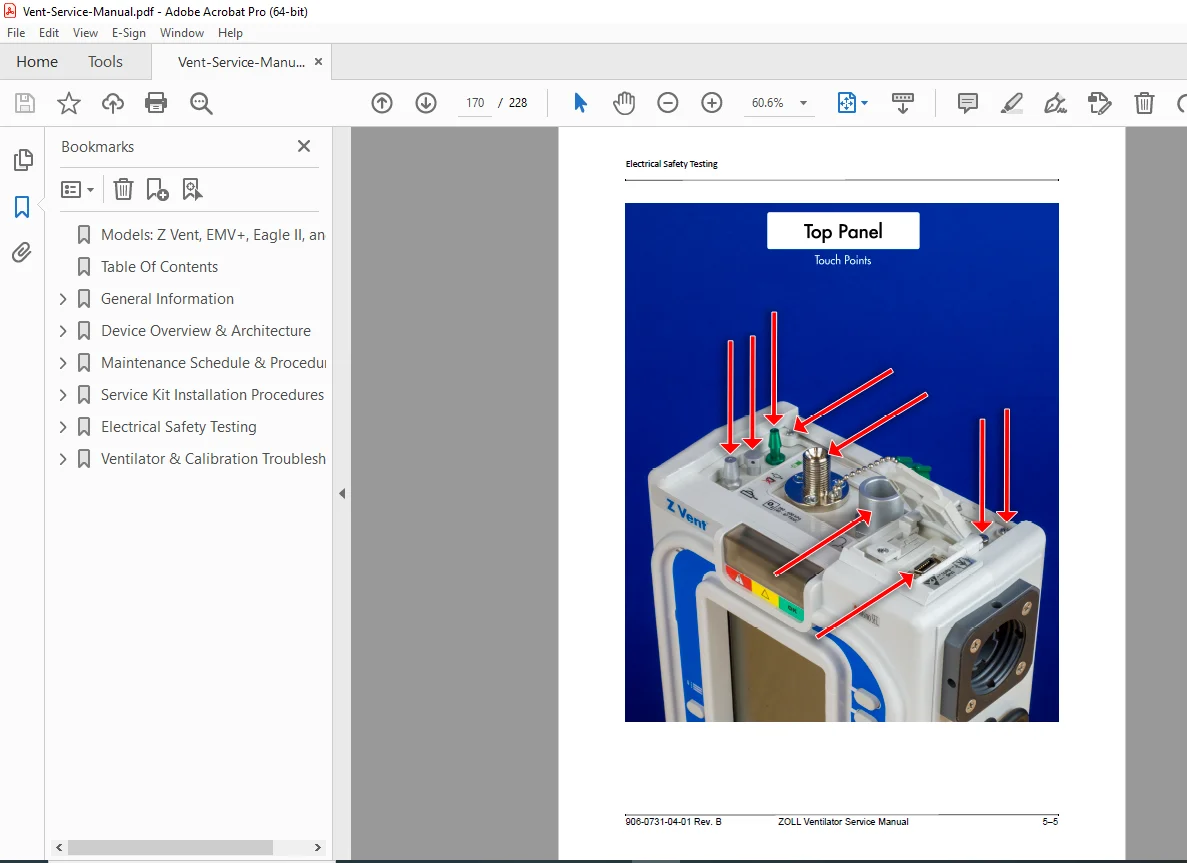This screenshot has height=863, width=1187.
Task: Open the Bookmarks side panel icon
Action: click(x=22, y=207)
